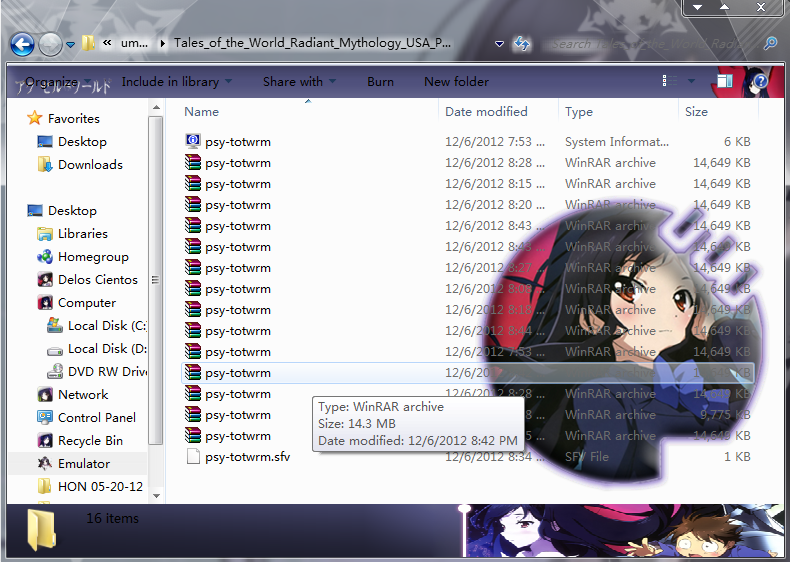
Task: Open the recent pages dropdown next to Forward
Action: [x=71, y=45]
